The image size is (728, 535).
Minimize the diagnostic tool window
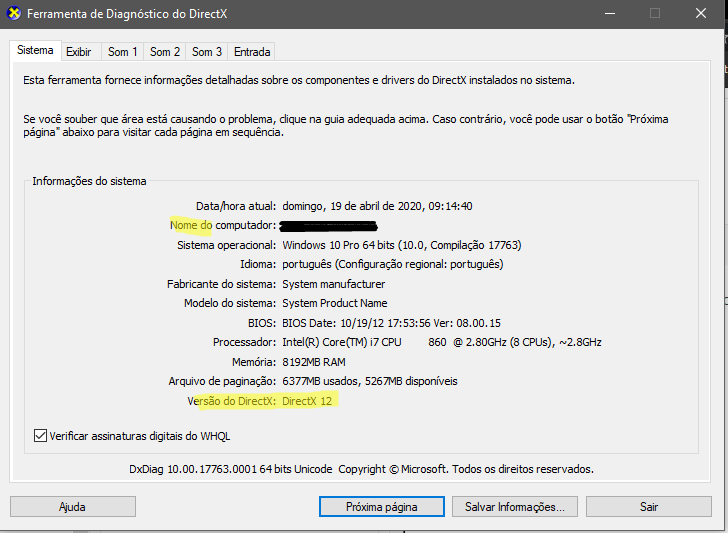pyautogui.click(x=609, y=14)
